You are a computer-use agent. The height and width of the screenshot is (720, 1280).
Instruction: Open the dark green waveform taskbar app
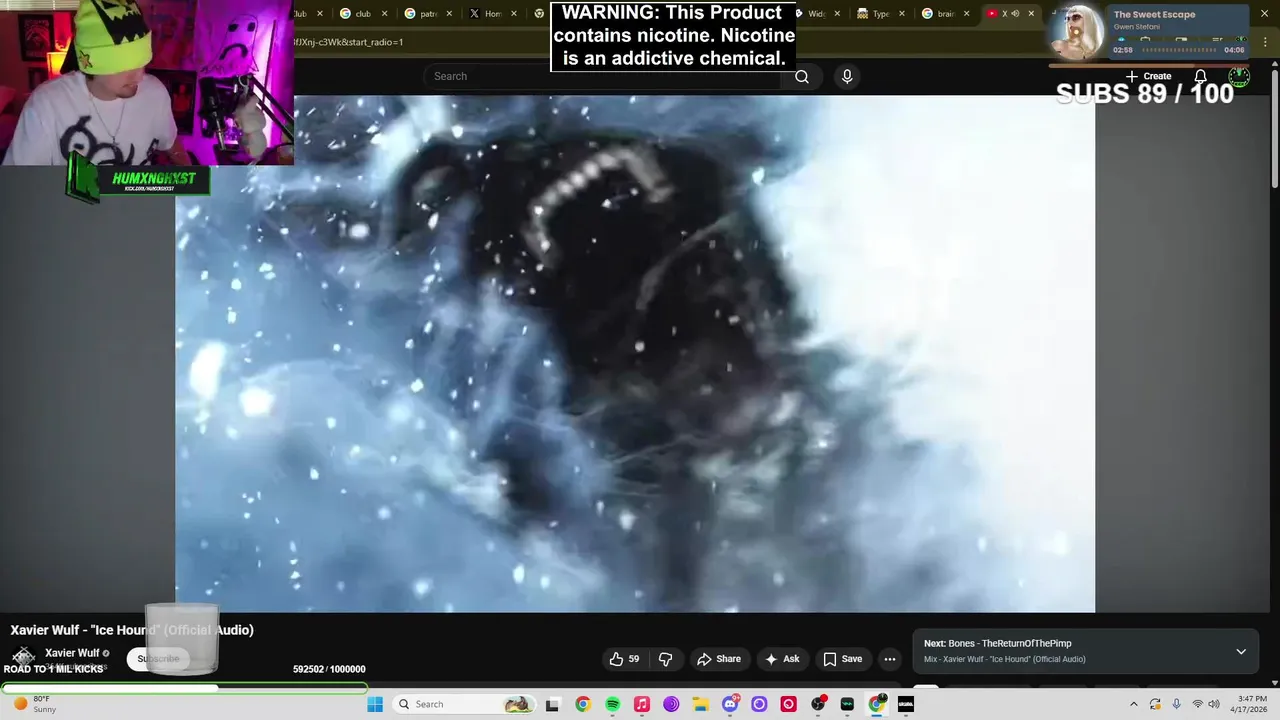847,704
